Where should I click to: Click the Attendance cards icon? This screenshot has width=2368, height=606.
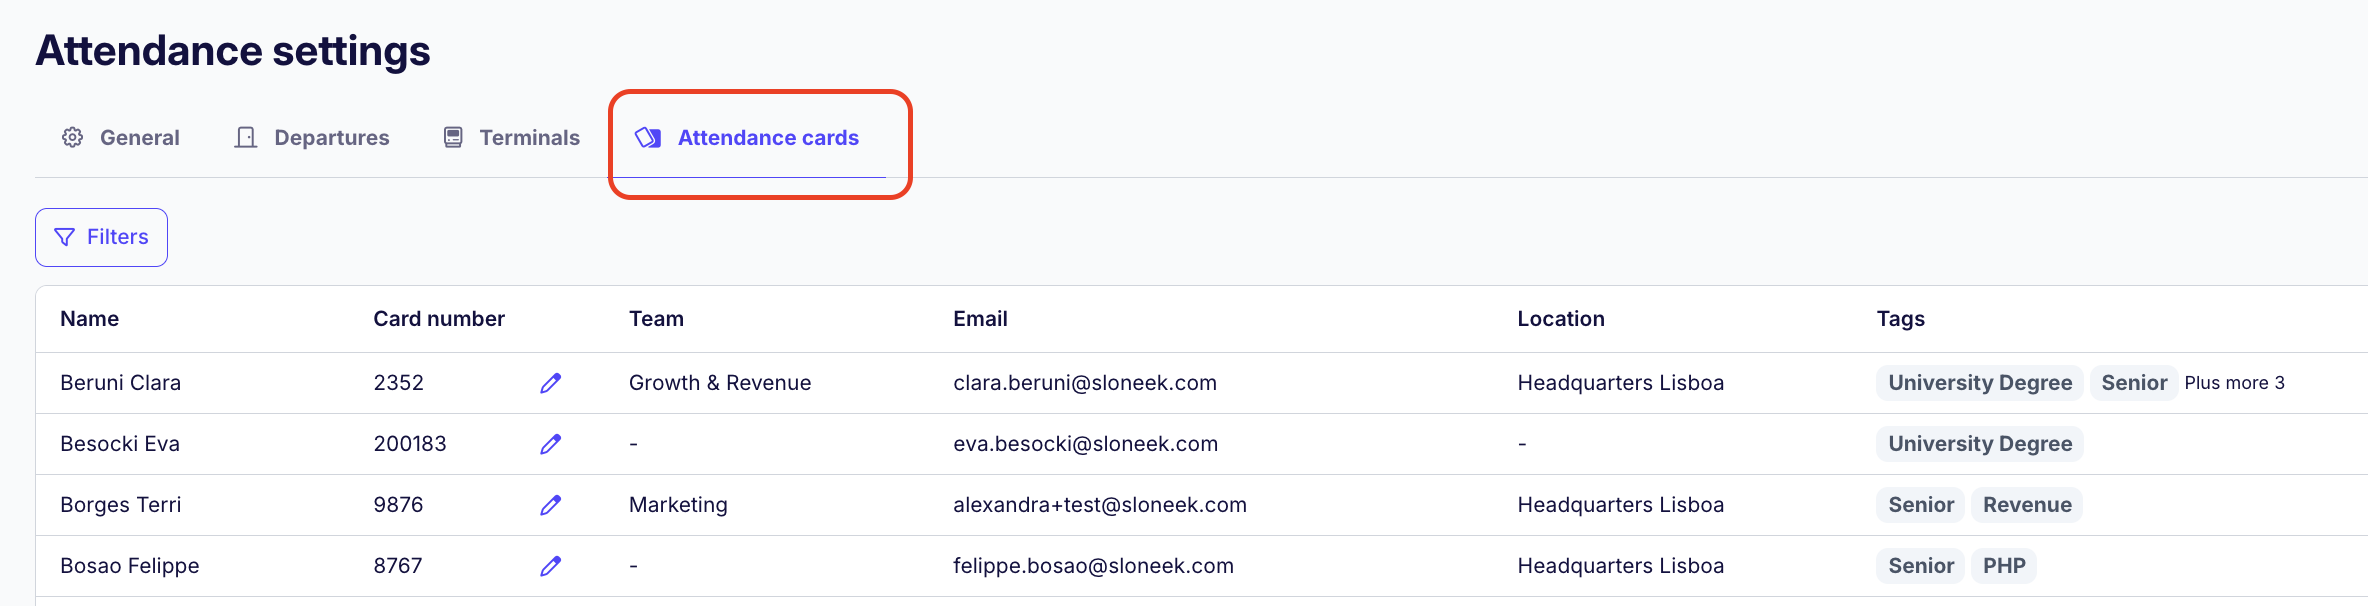tap(648, 138)
